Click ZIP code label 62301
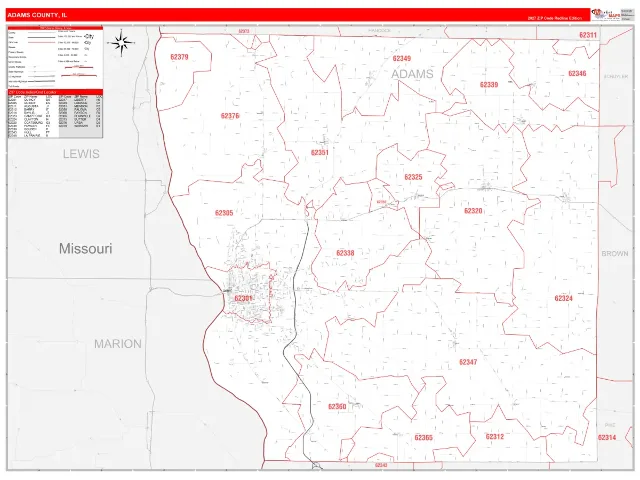Viewport: 640px width, 480px height. coord(243,299)
